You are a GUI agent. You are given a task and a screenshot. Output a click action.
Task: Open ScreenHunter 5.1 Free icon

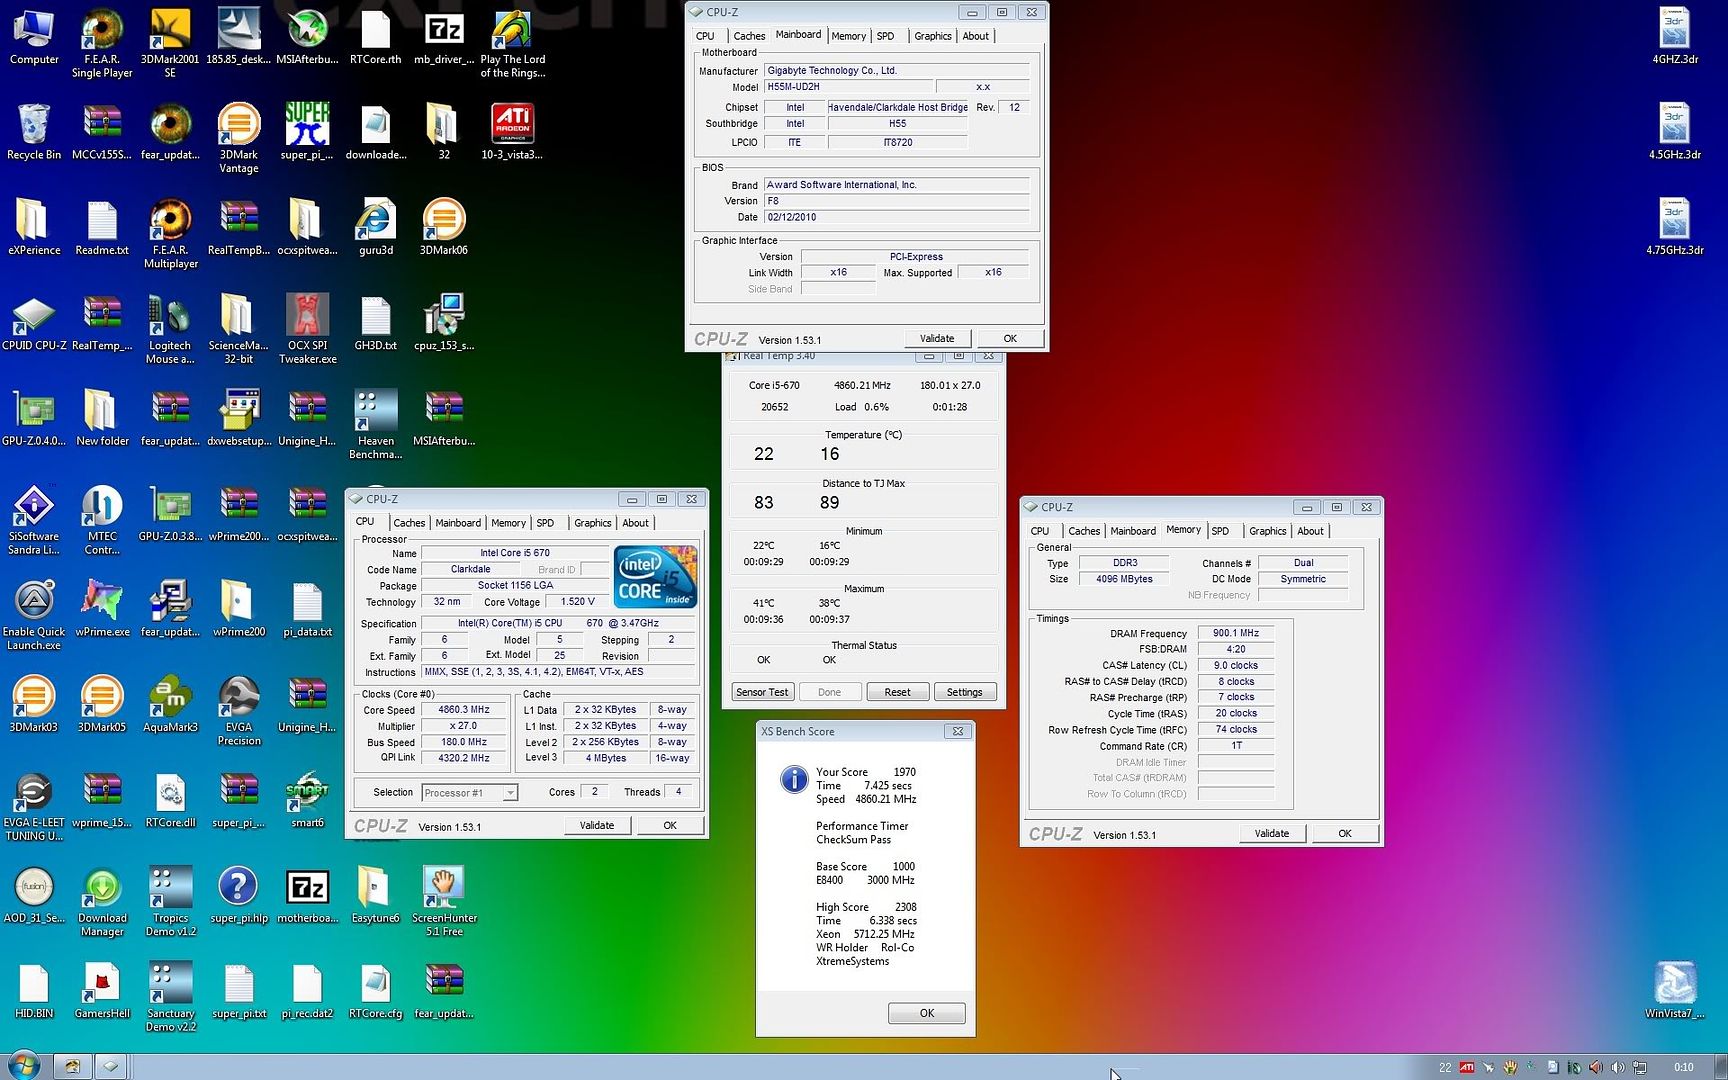[444, 902]
